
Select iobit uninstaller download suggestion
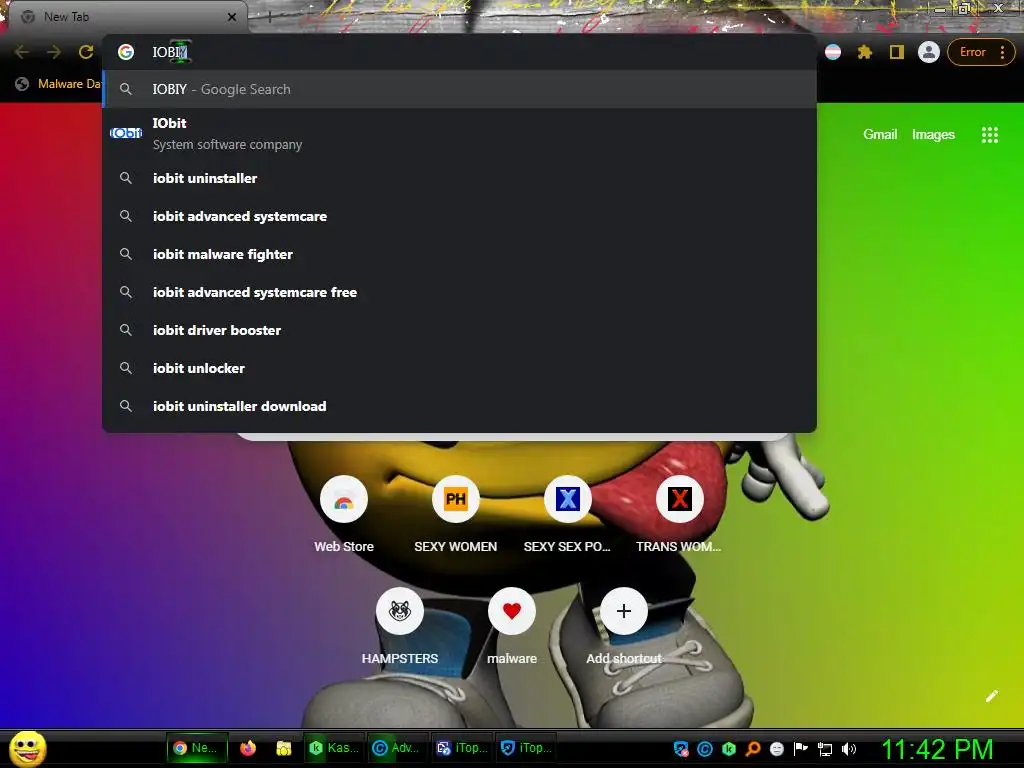pyautogui.click(x=460, y=406)
